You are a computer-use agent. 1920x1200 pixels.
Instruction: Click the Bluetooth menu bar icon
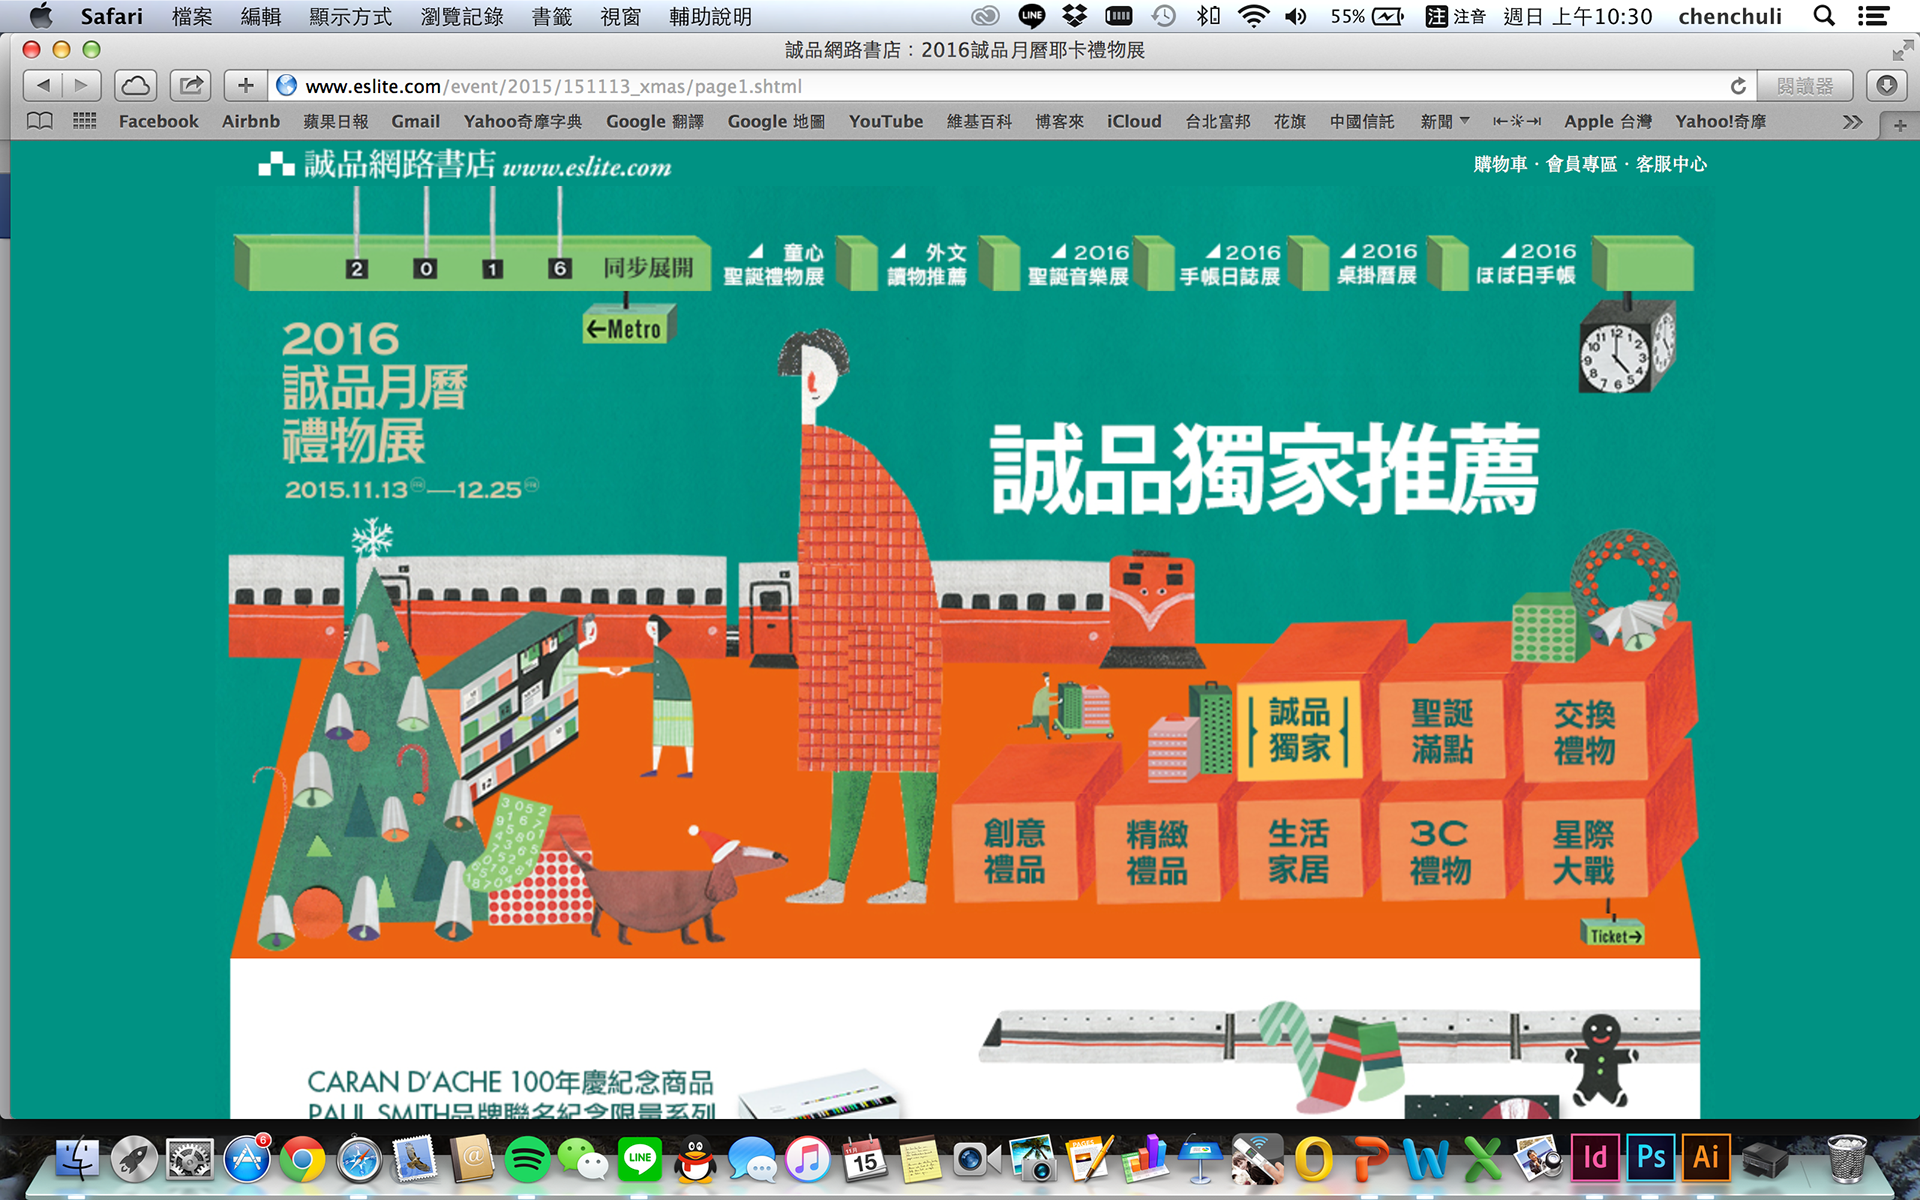click(x=1208, y=16)
